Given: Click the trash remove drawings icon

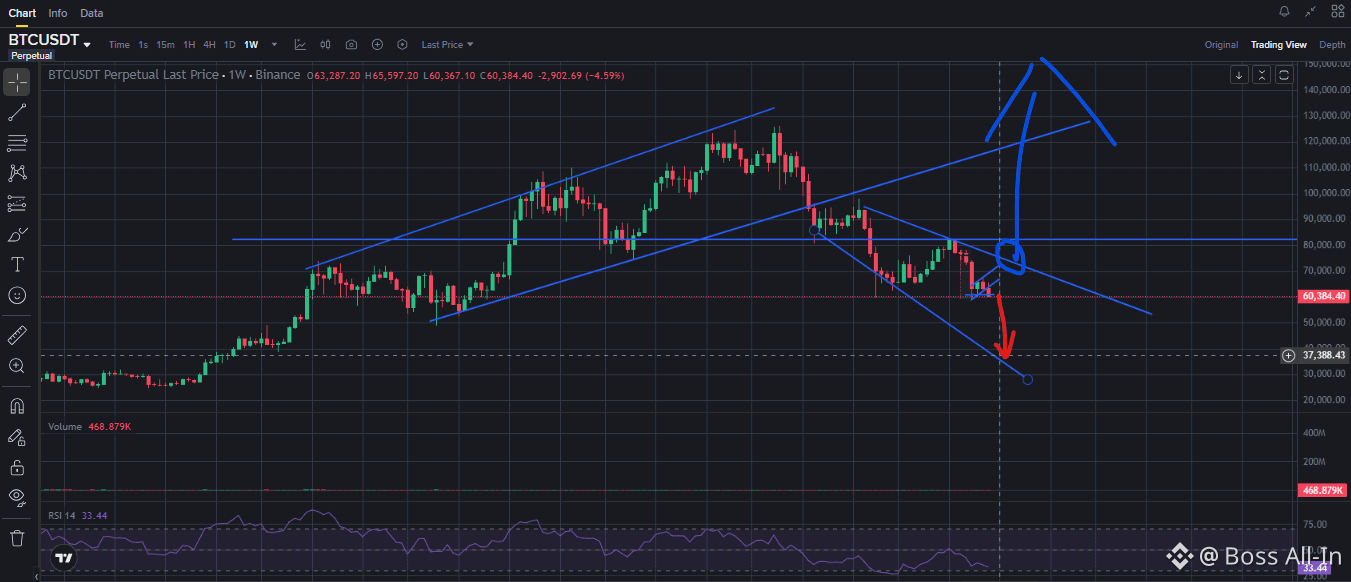Looking at the screenshot, I should [16, 538].
